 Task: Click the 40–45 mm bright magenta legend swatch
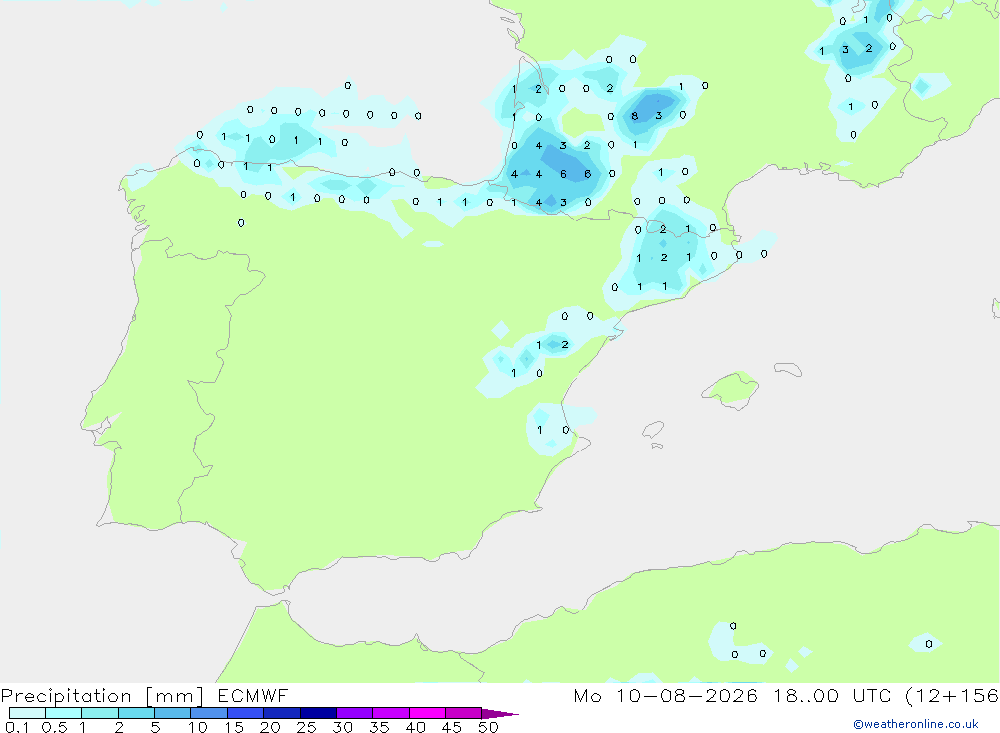427,713
